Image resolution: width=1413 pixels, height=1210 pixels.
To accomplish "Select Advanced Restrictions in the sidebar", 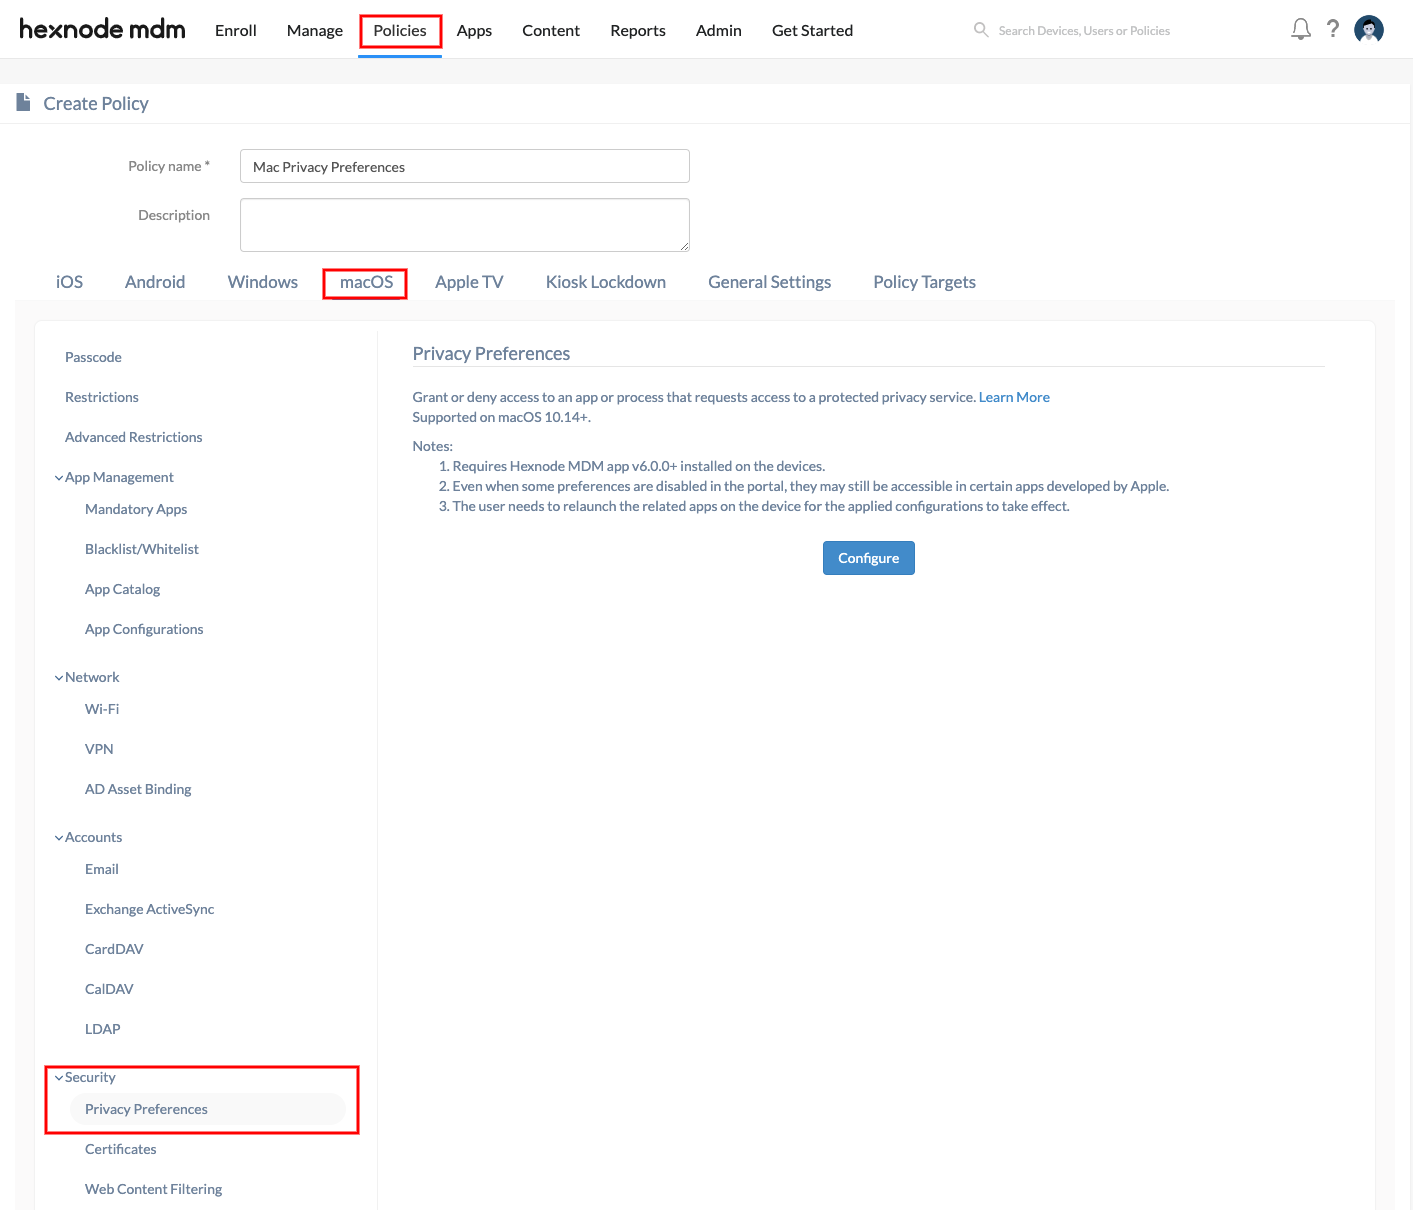I will pos(134,437).
